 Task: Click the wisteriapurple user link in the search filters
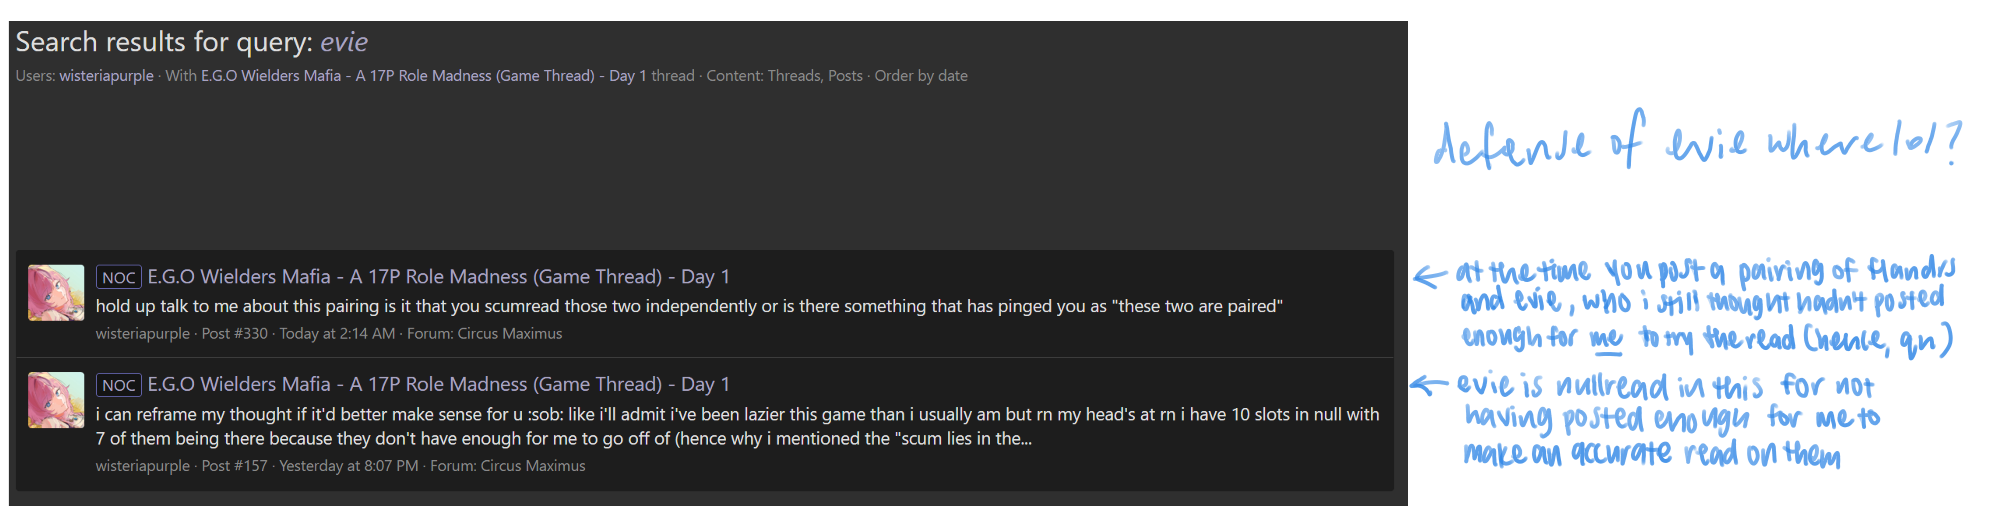point(106,76)
